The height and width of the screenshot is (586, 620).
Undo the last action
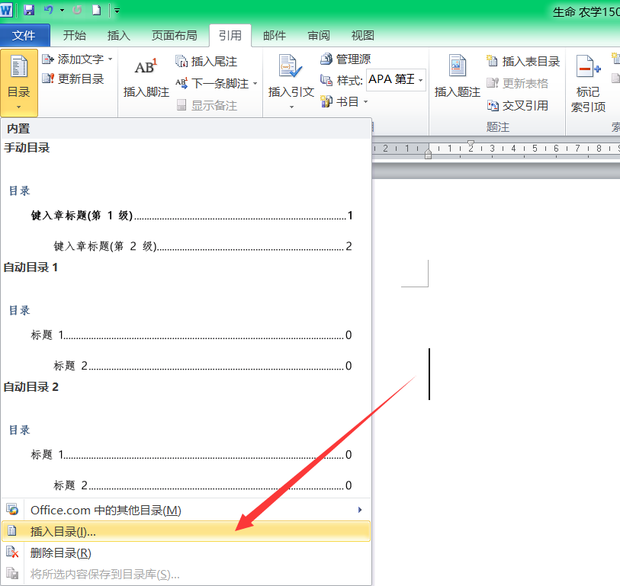[x=48, y=10]
